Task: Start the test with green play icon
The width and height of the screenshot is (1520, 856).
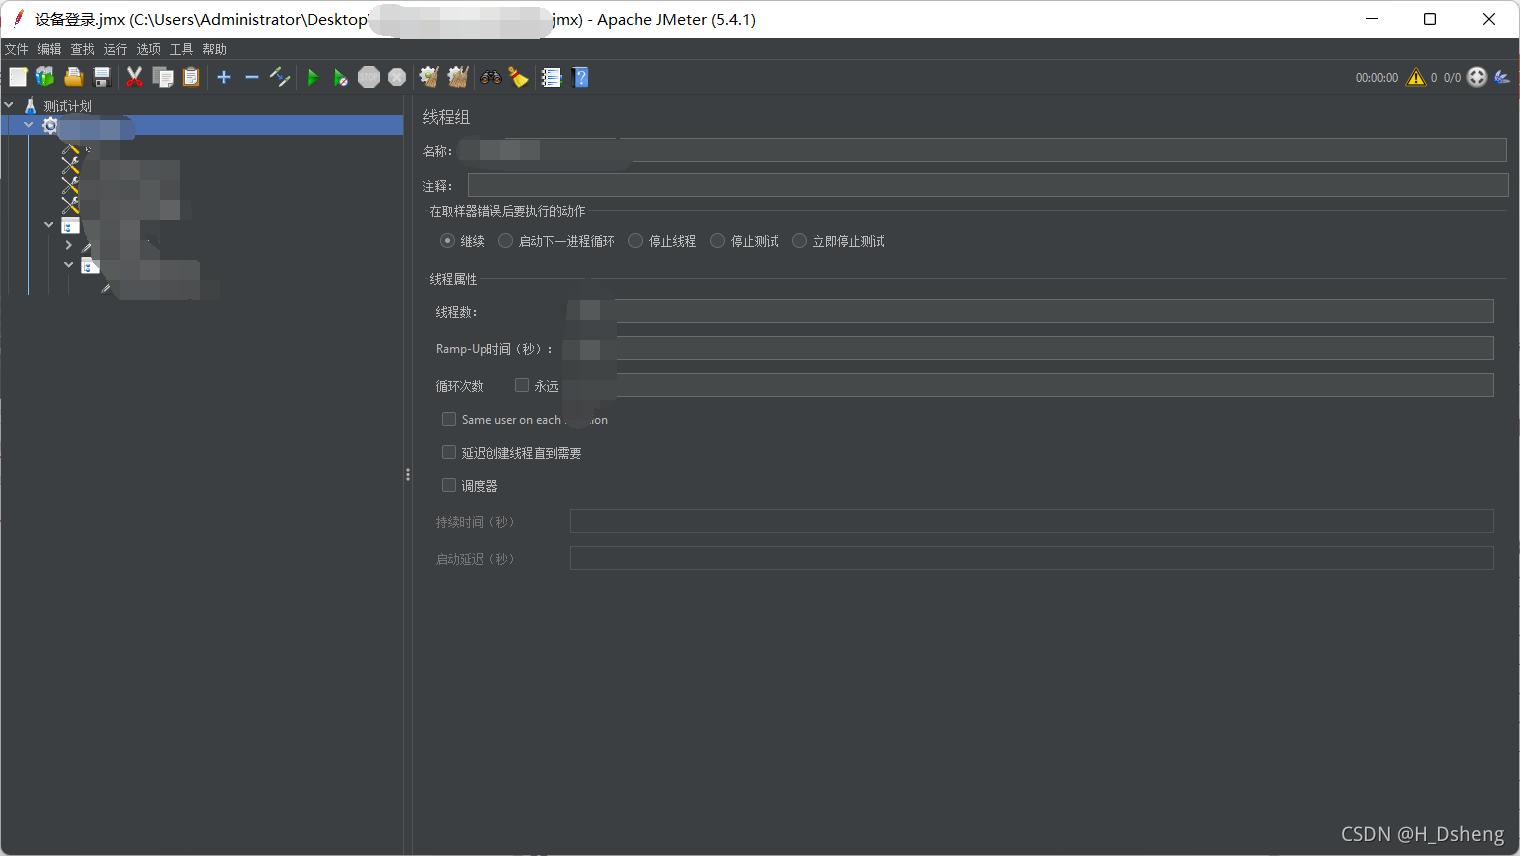Action: point(312,77)
